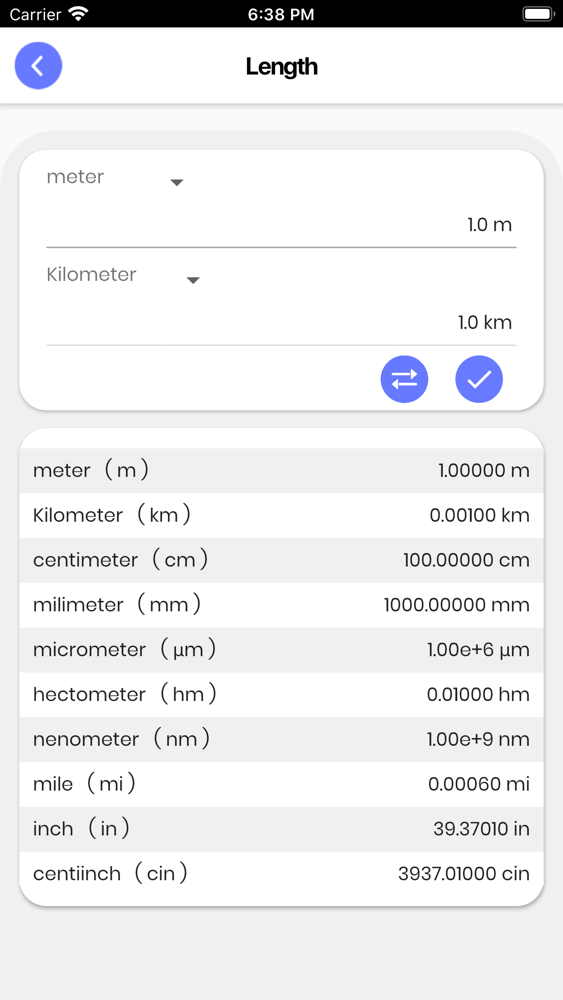
Task: Tap the back arrow button
Action: tap(38, 66)
